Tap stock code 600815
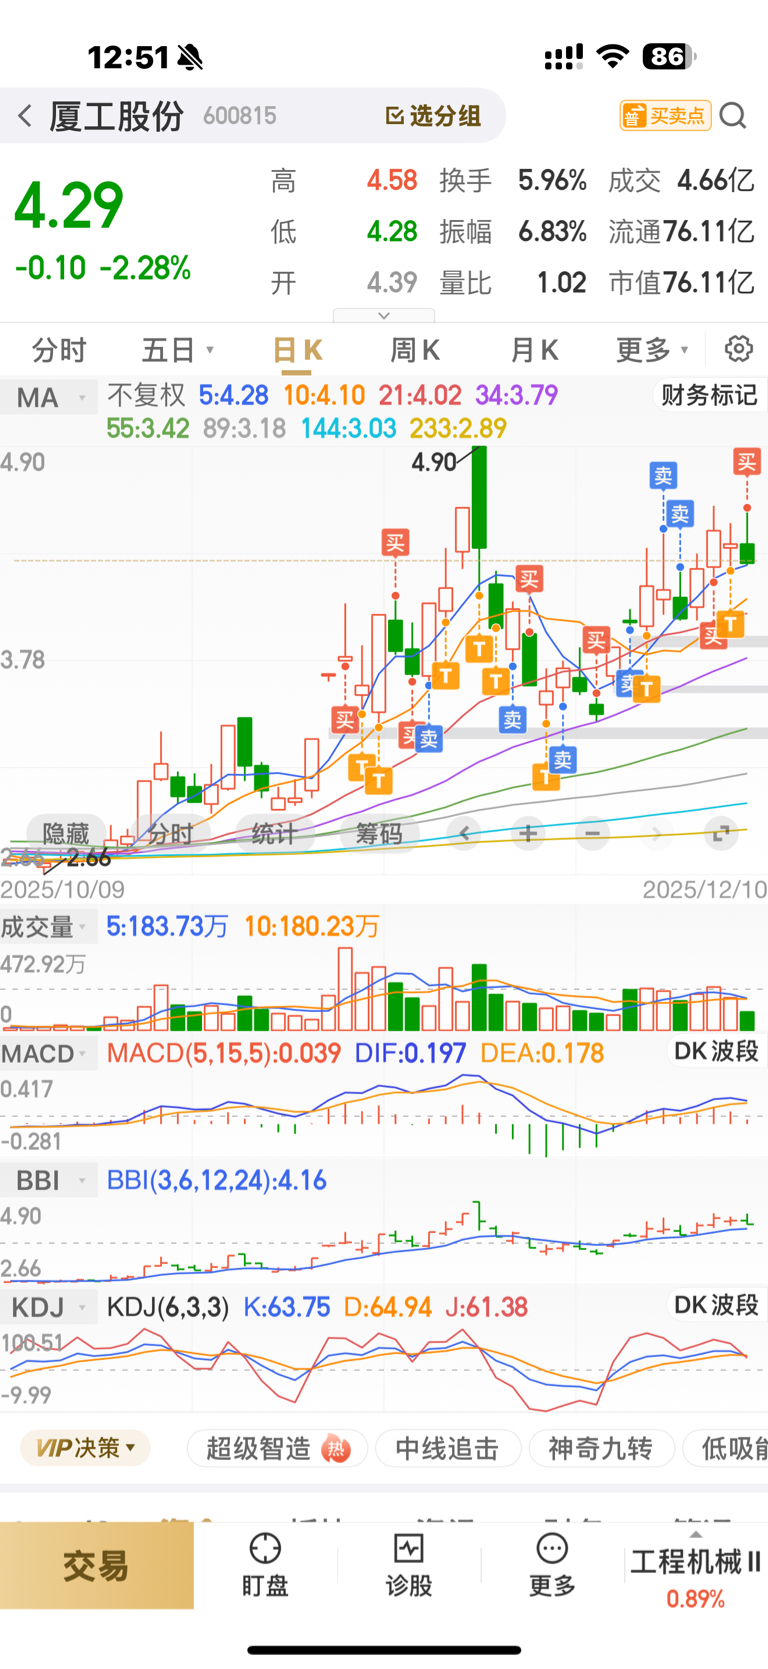This screenshot has width=768, height=1669. point(240,116)
